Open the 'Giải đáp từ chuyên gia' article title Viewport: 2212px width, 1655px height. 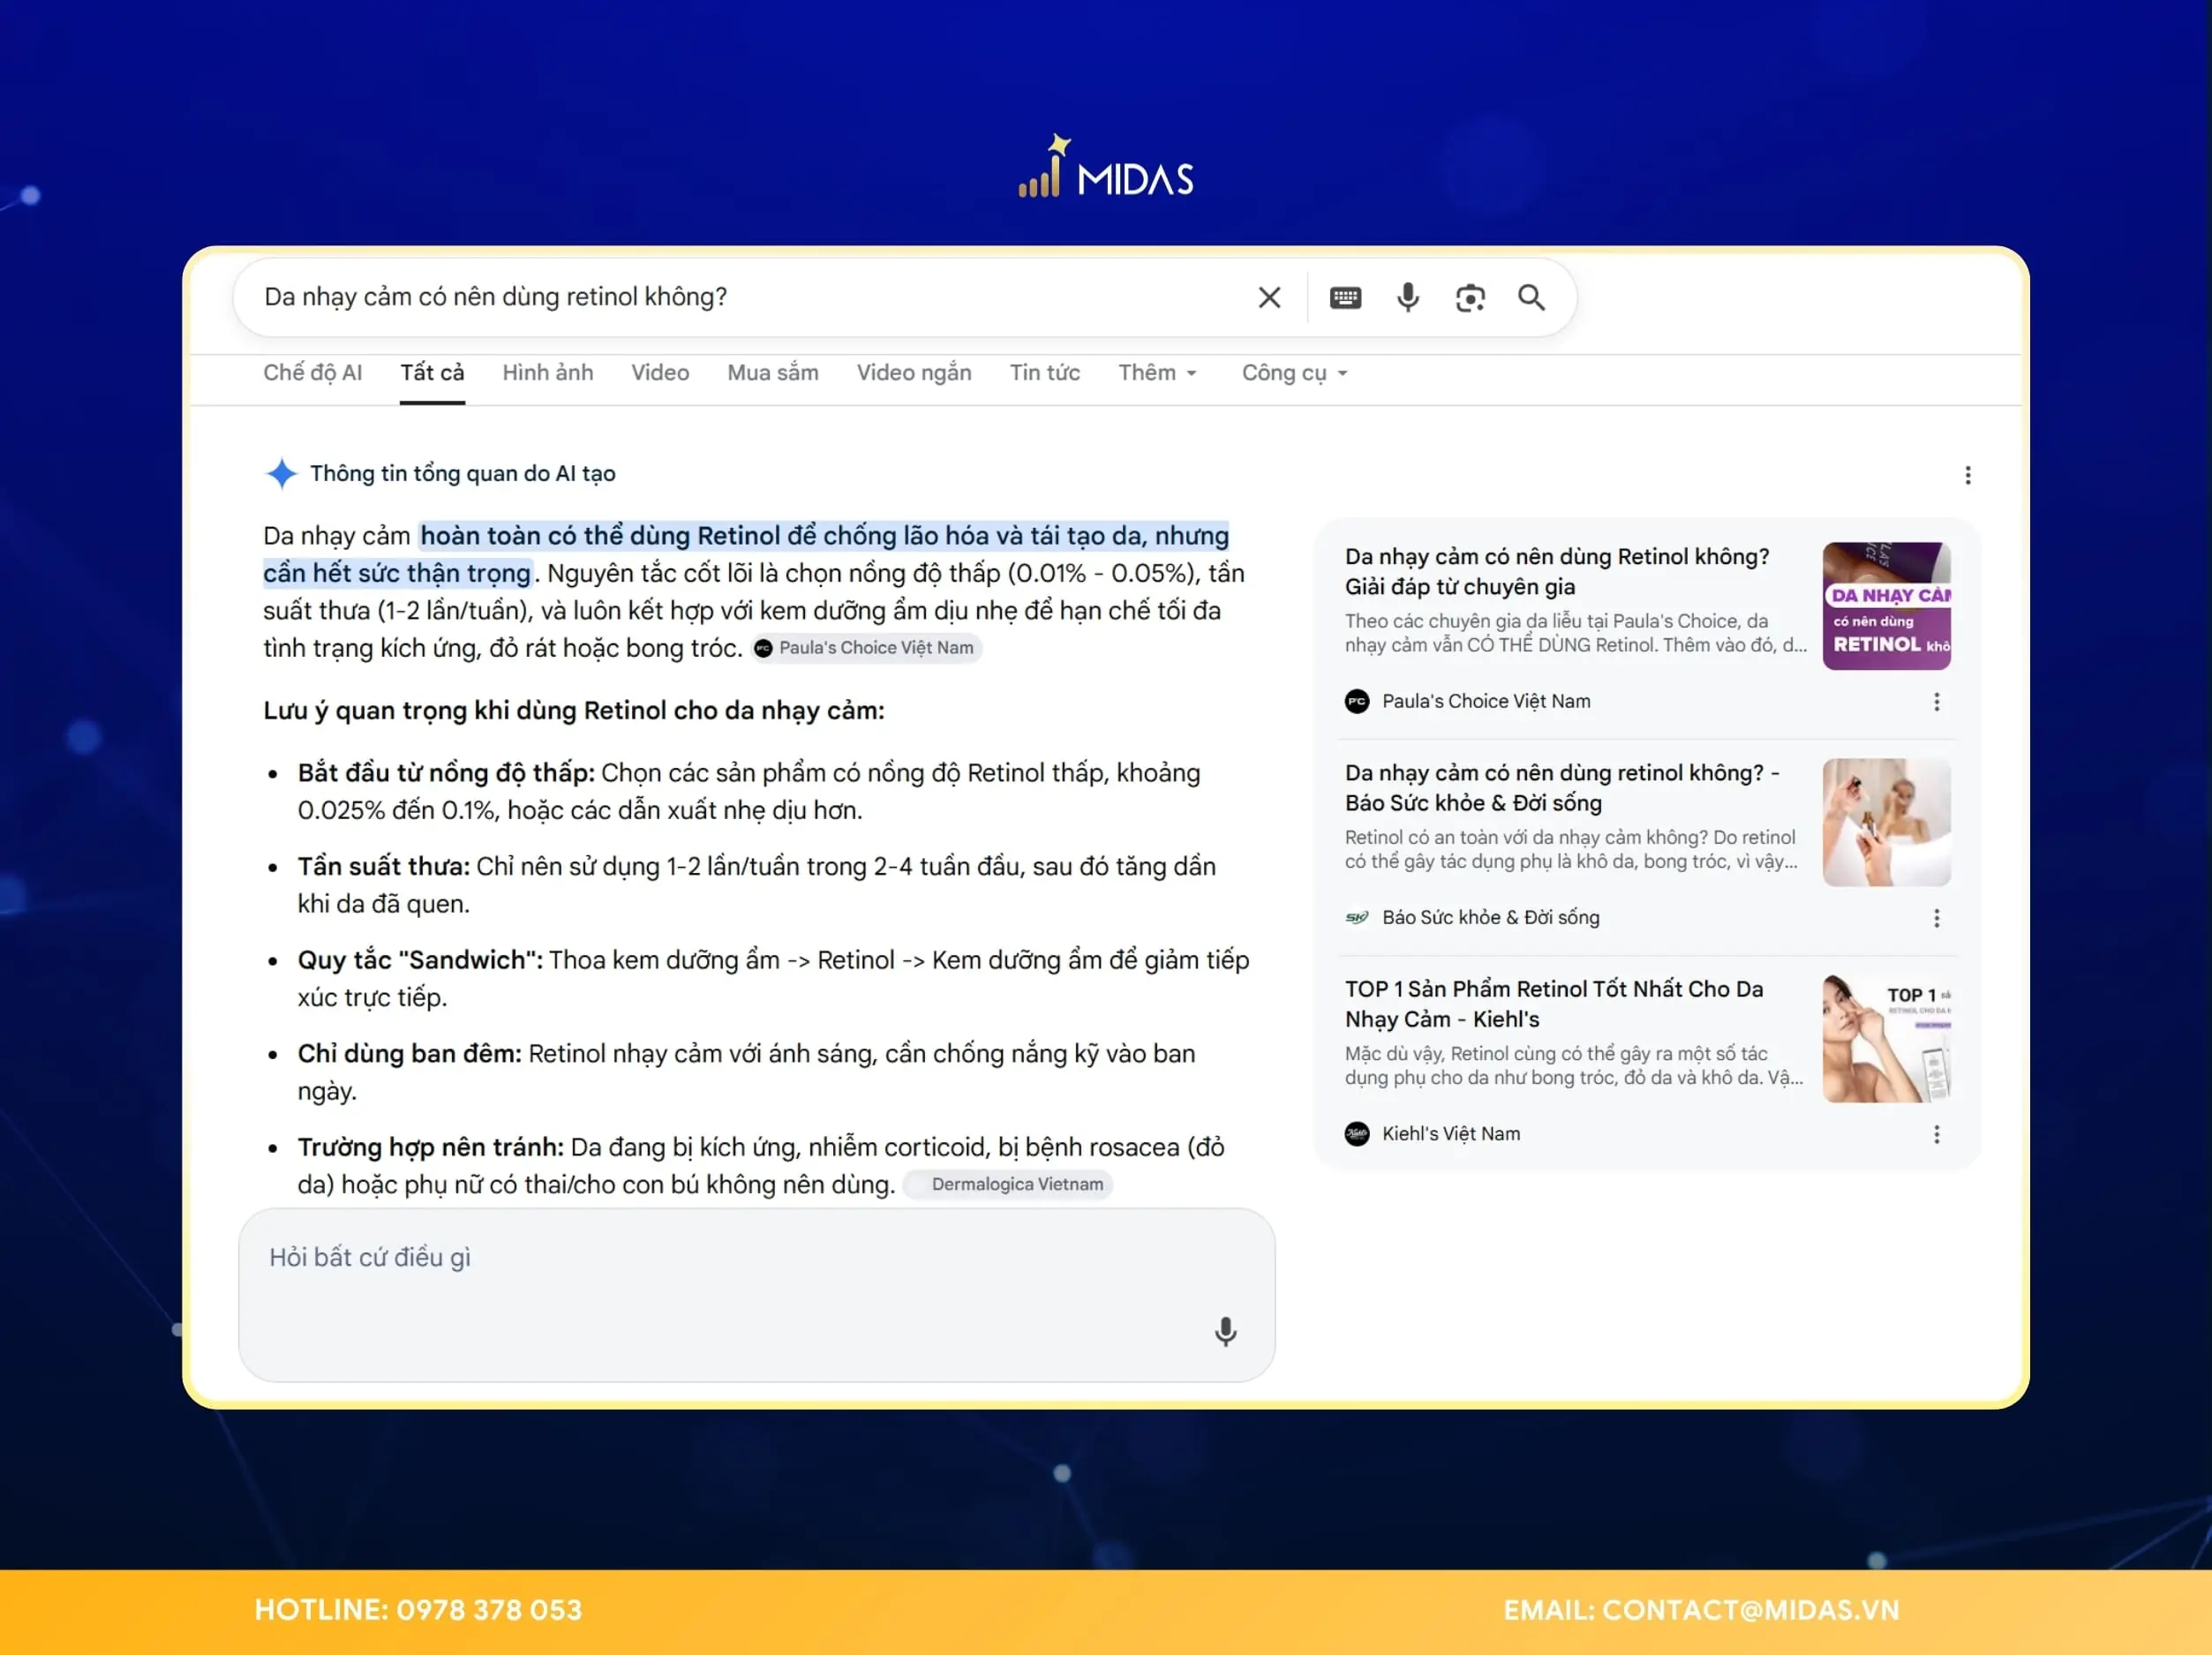[x=1556, y=572]
